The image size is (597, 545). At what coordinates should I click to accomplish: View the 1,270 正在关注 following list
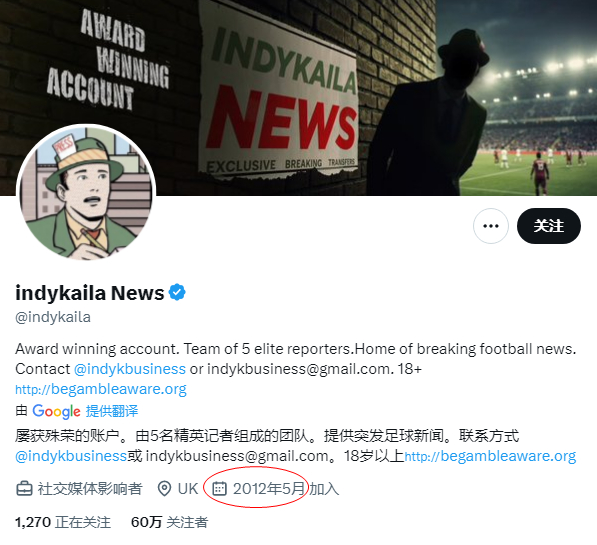pyautogui.click(x=63, y=522)
